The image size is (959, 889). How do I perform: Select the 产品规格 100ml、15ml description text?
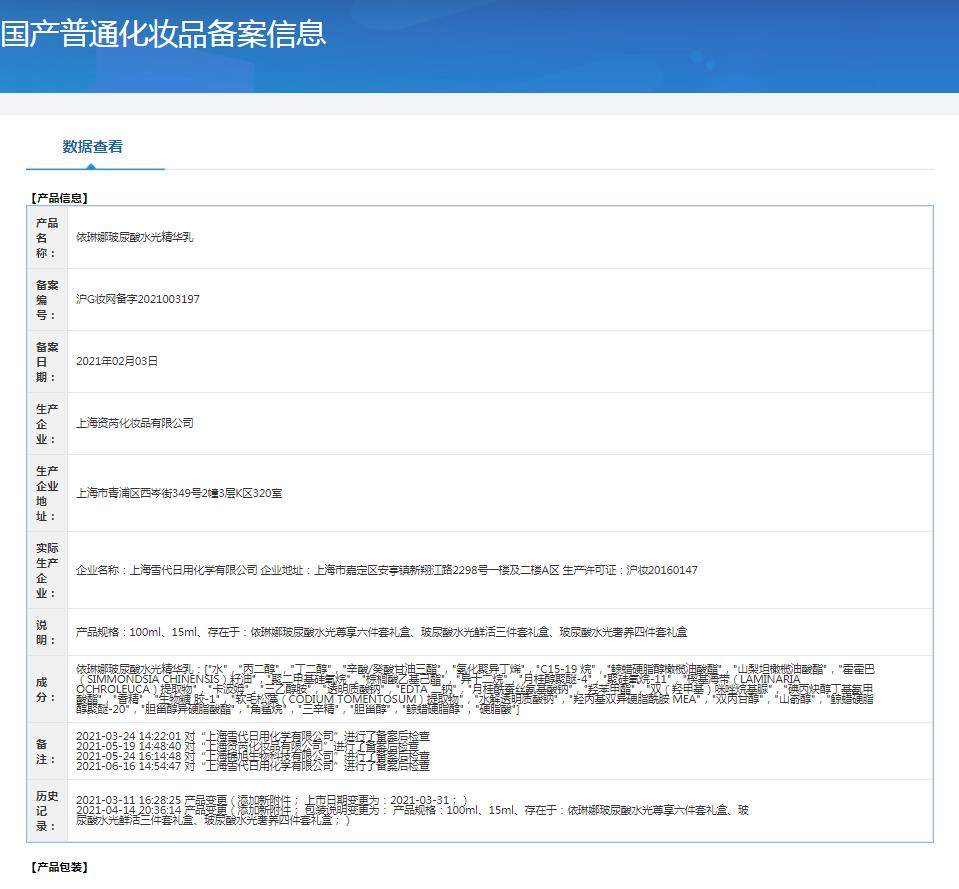click(x=382, y=632)
